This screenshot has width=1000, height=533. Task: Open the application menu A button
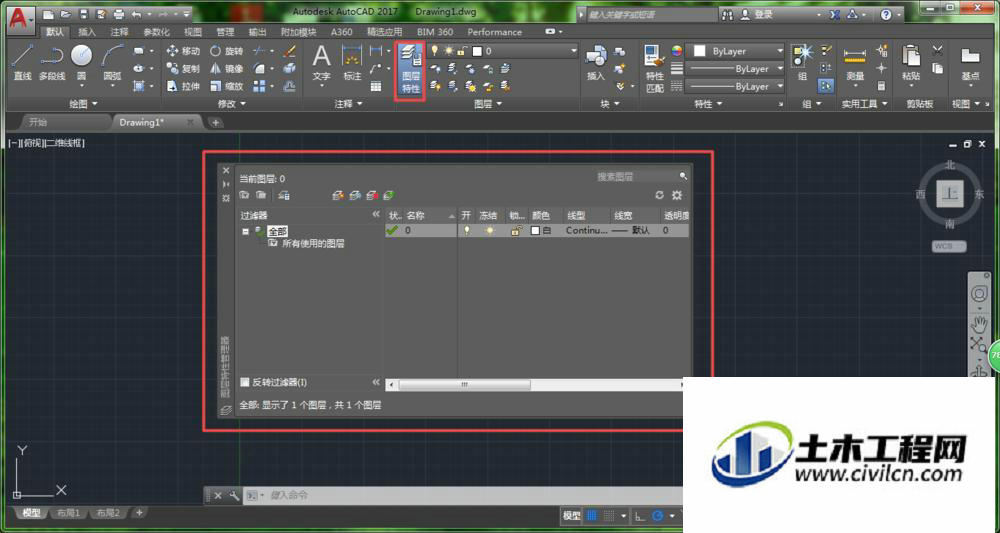(x=20, y=18)
